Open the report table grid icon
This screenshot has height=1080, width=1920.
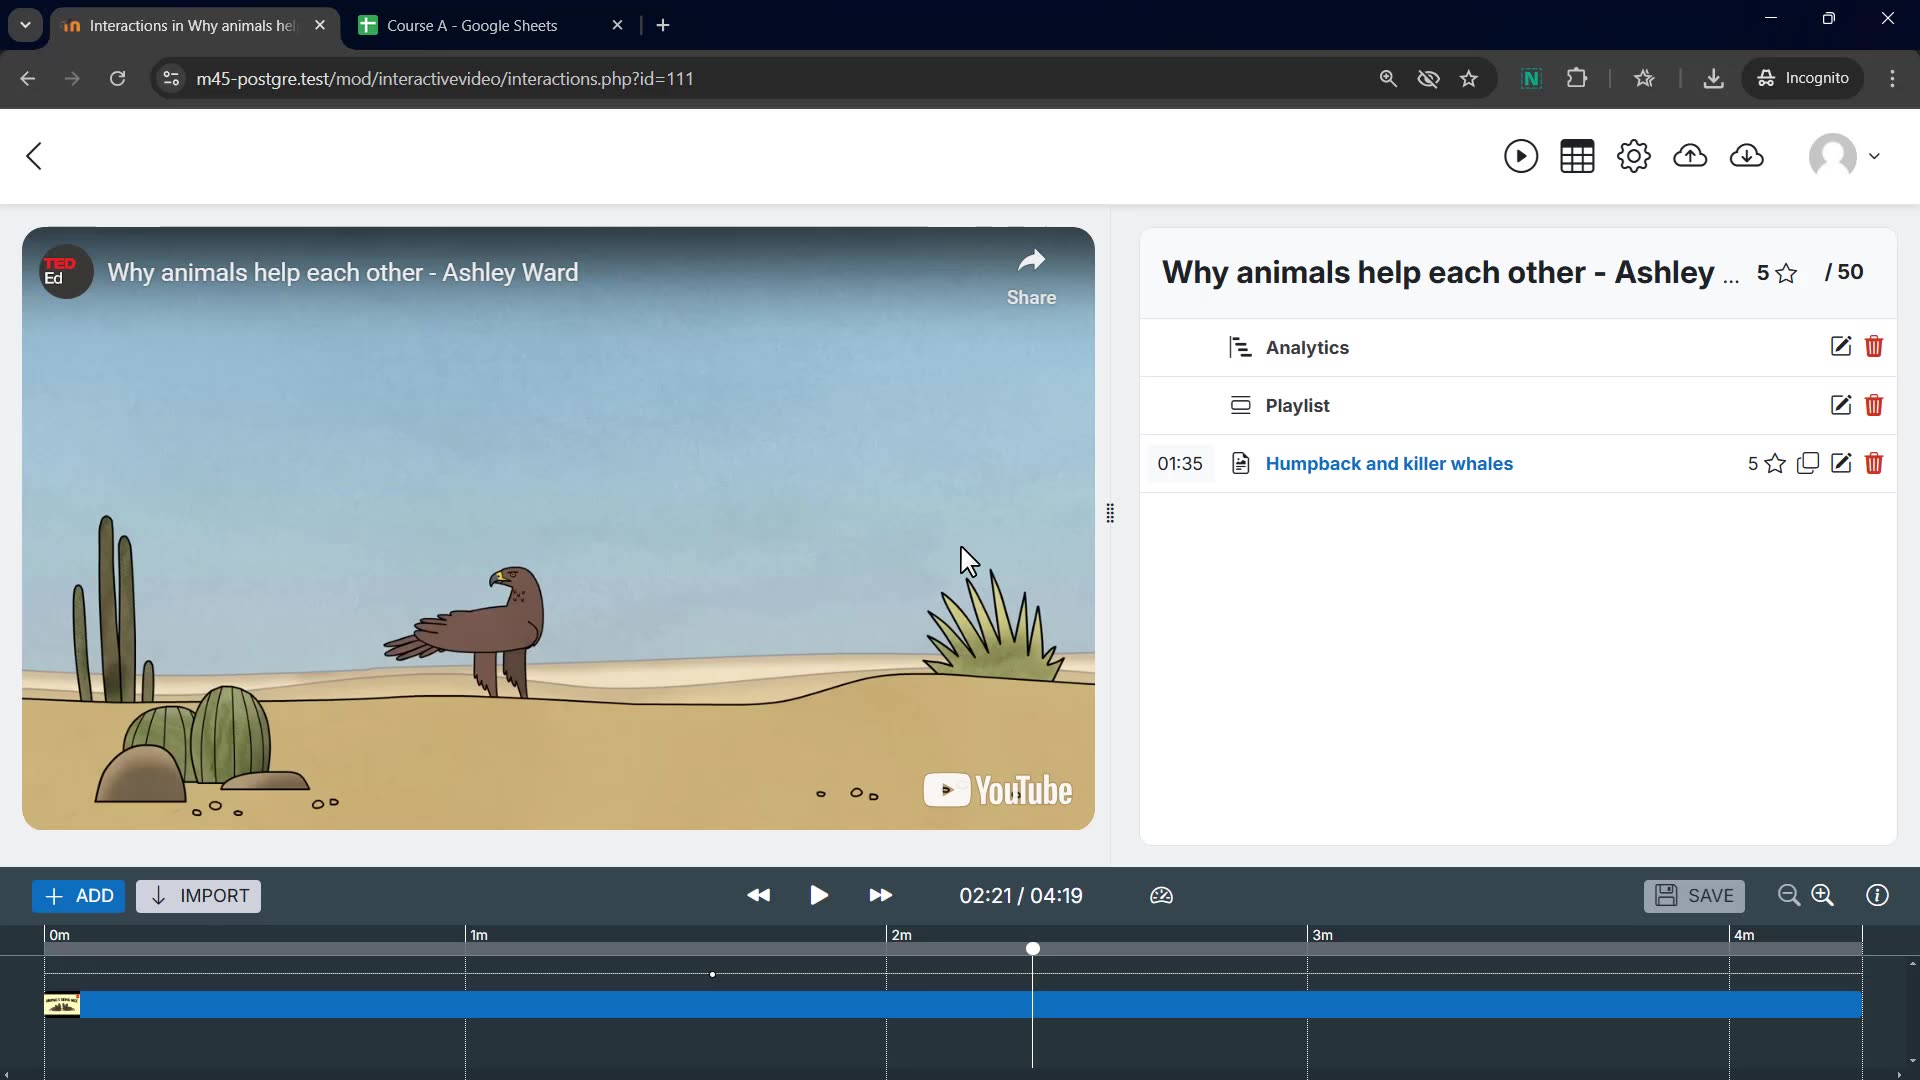[1577, 156]
